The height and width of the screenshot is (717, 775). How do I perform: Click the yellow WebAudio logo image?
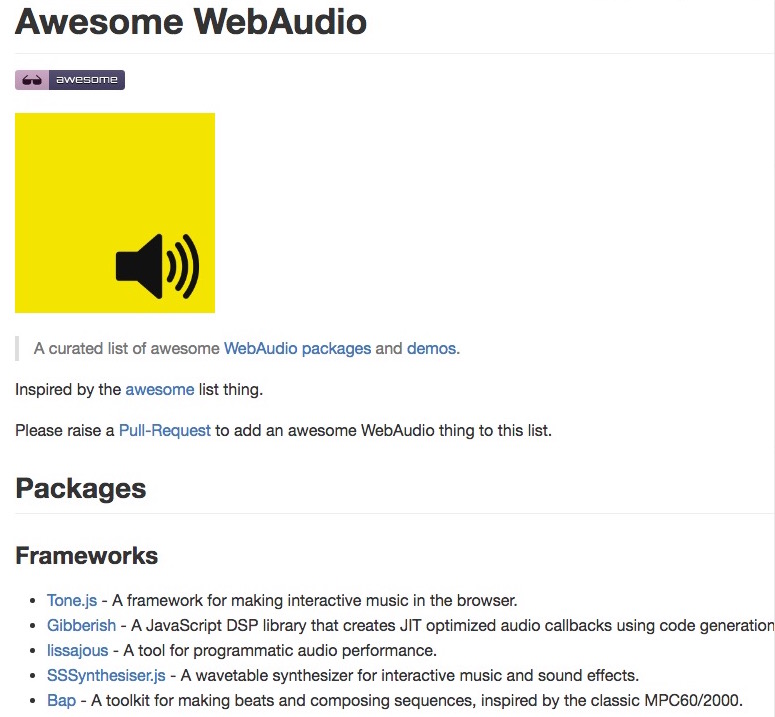pos(115,212)
